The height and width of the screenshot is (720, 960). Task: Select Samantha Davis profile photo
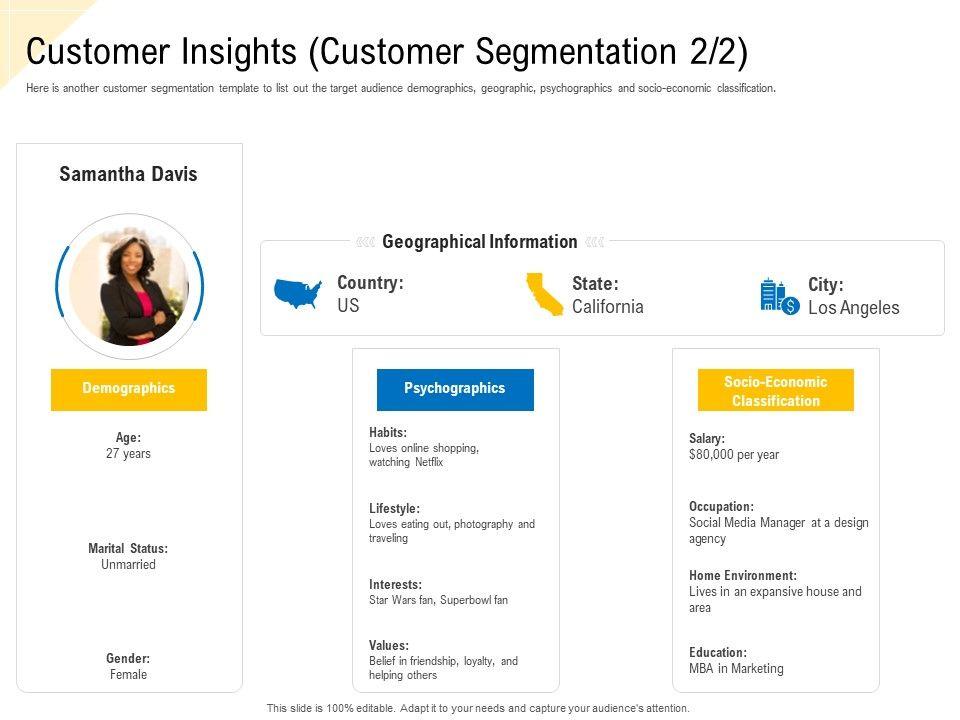pos(129,287)
